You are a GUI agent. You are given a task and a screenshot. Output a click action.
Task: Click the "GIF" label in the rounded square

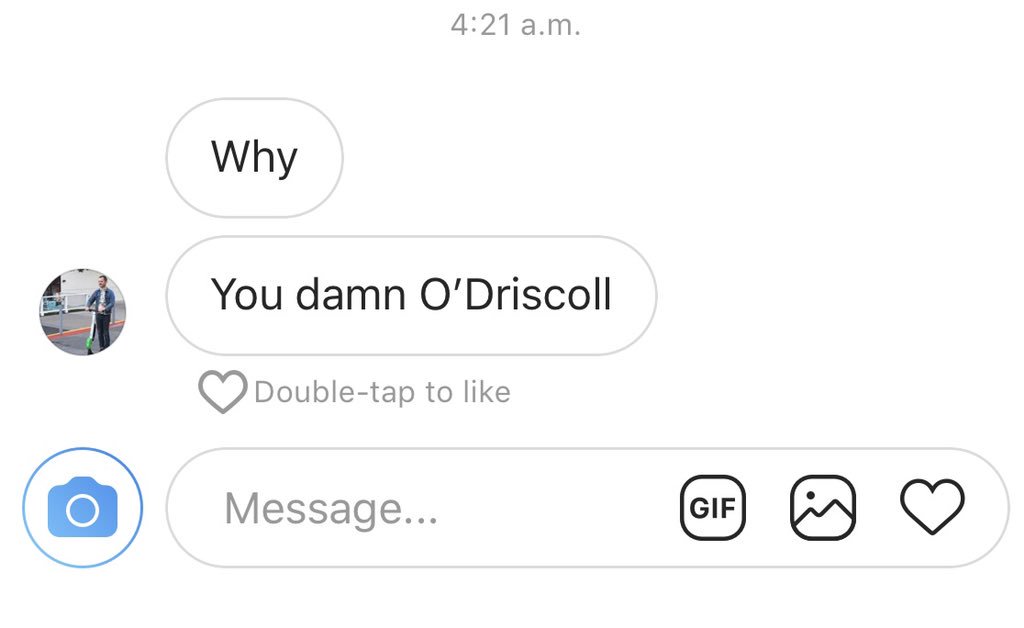712,508
